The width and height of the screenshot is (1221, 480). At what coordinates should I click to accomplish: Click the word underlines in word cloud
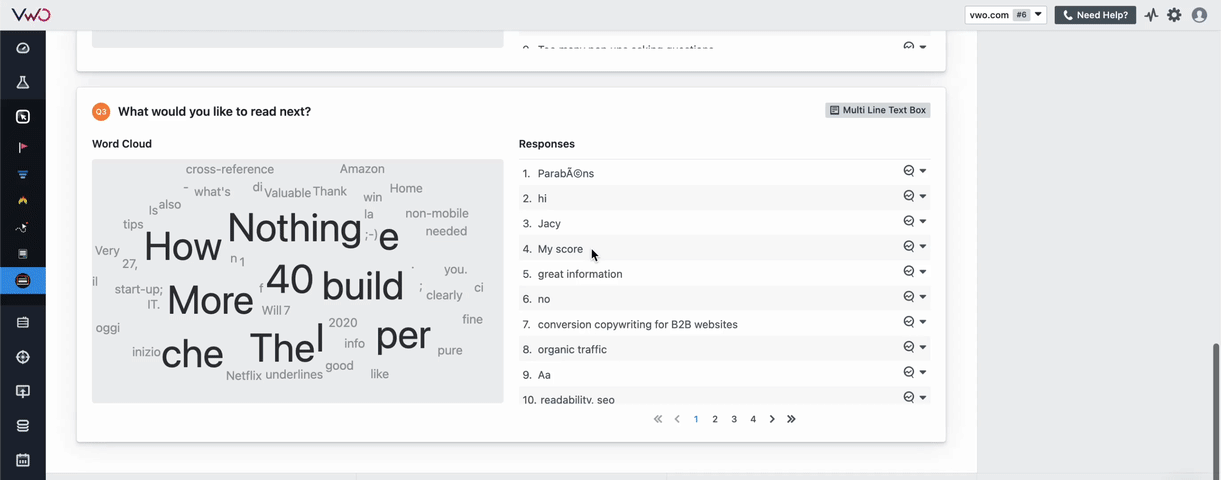294,375
